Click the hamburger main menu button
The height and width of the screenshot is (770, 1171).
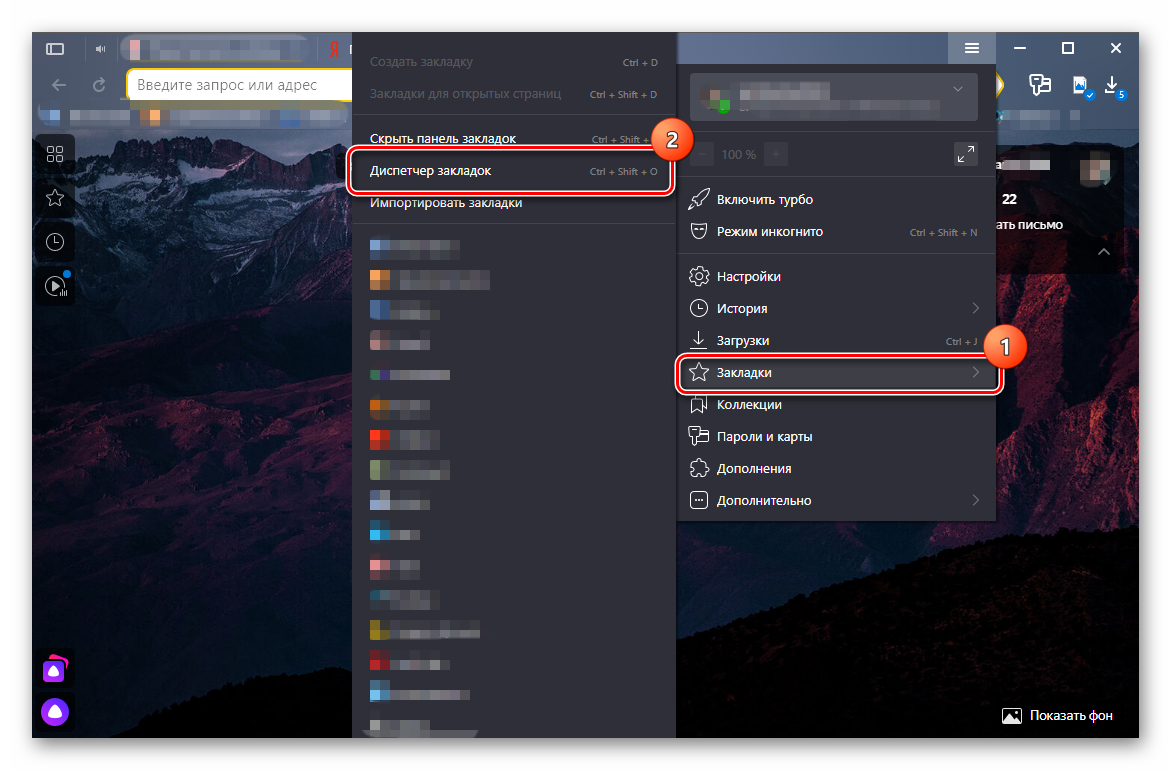click(x=971, y=48)
